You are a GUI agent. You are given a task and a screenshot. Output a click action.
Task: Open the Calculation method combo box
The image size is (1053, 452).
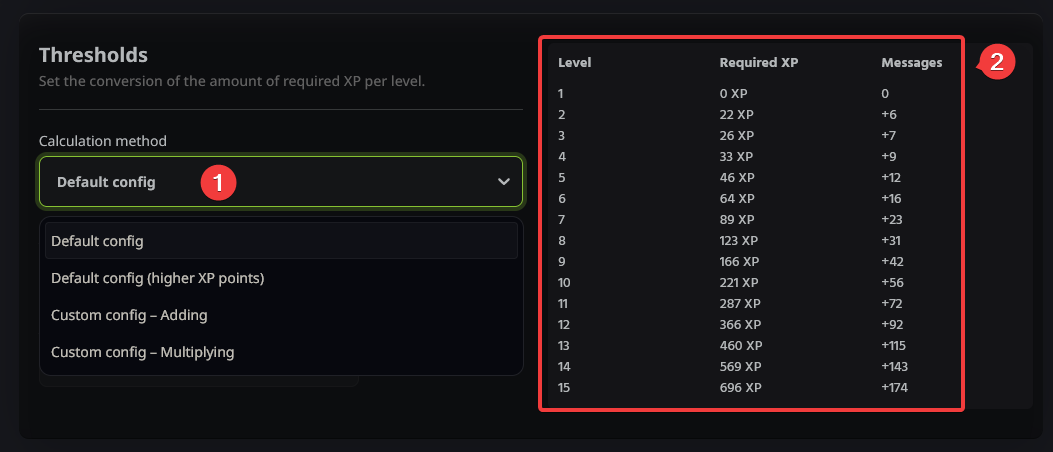click(280, 182)
